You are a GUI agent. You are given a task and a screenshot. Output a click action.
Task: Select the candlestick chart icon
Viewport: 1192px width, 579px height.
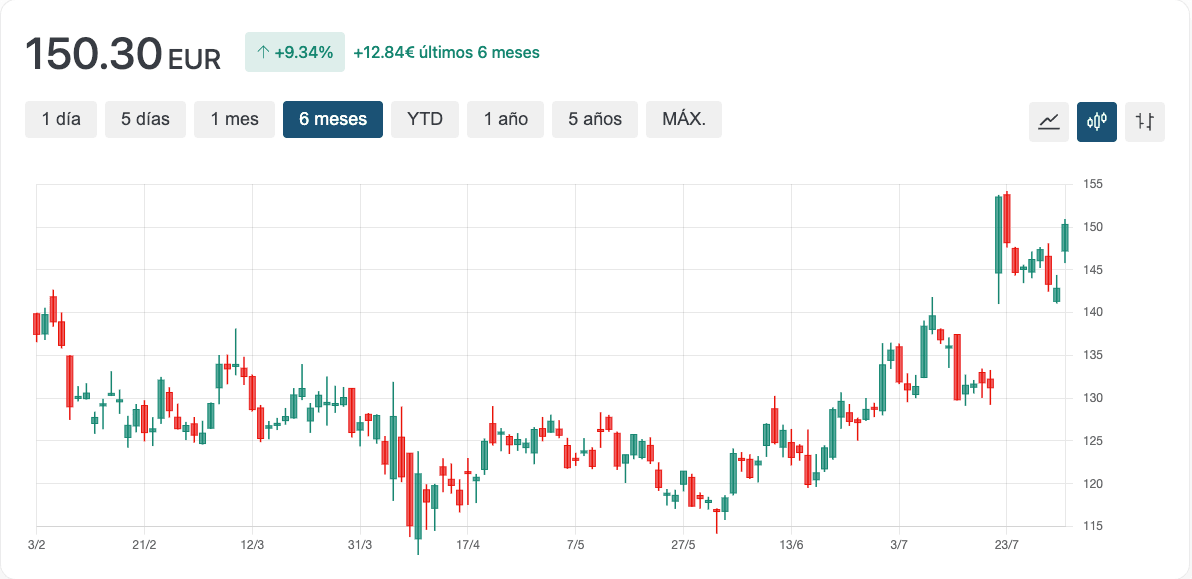pyautogui.click(x=1097, y=122)
